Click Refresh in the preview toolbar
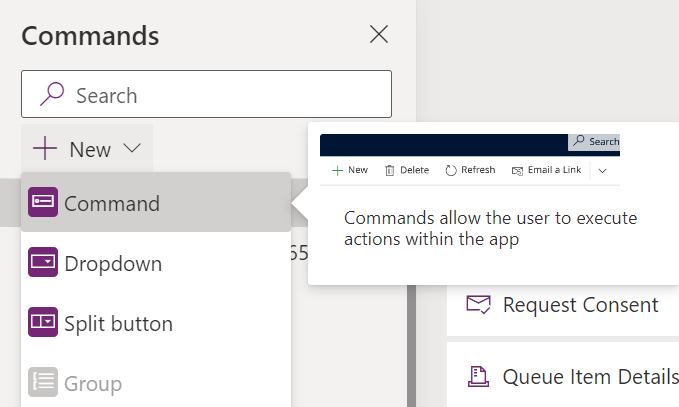 [x=470, y=170]
